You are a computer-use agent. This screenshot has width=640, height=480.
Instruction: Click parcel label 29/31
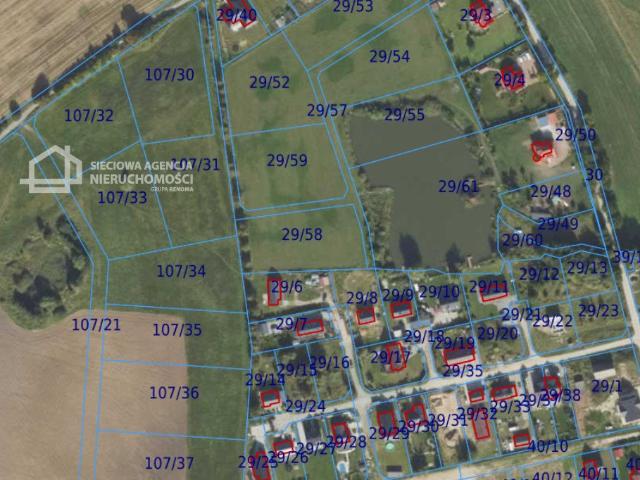point(448,420)
